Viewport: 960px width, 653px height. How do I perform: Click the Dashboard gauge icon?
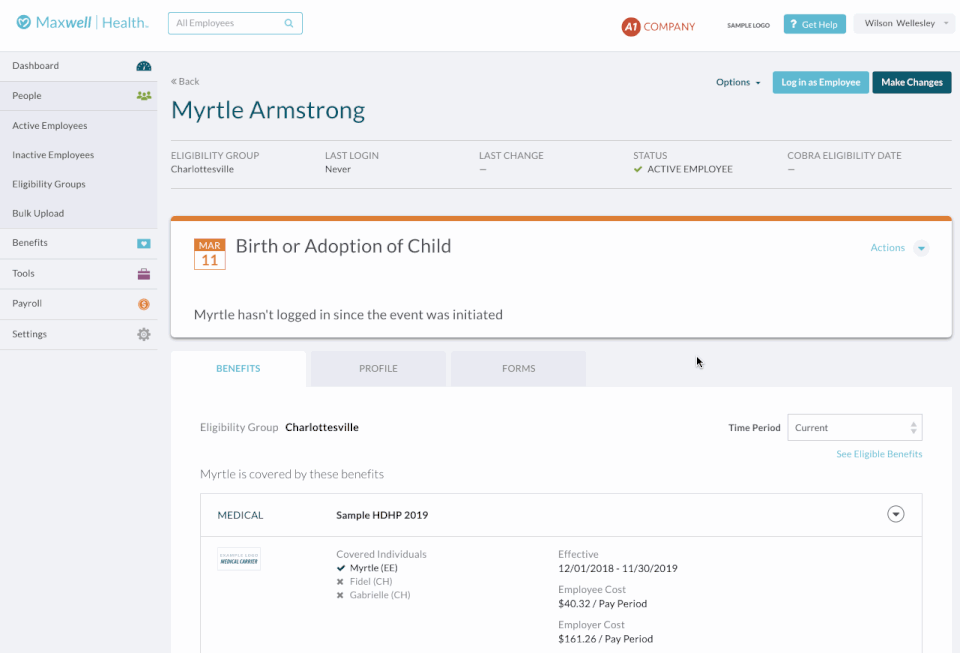[144, 66]
